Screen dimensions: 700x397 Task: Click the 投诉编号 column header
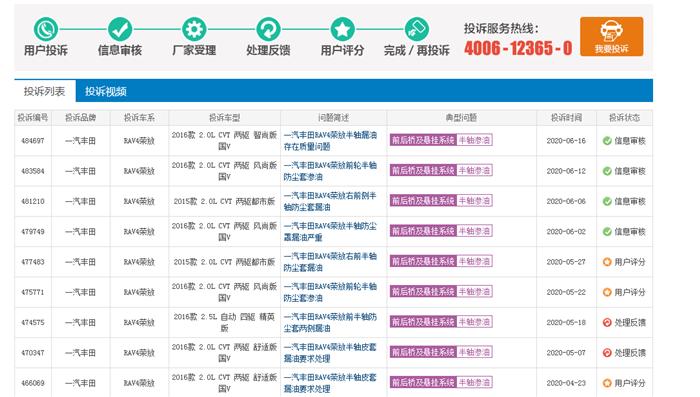tap(33, 118)
